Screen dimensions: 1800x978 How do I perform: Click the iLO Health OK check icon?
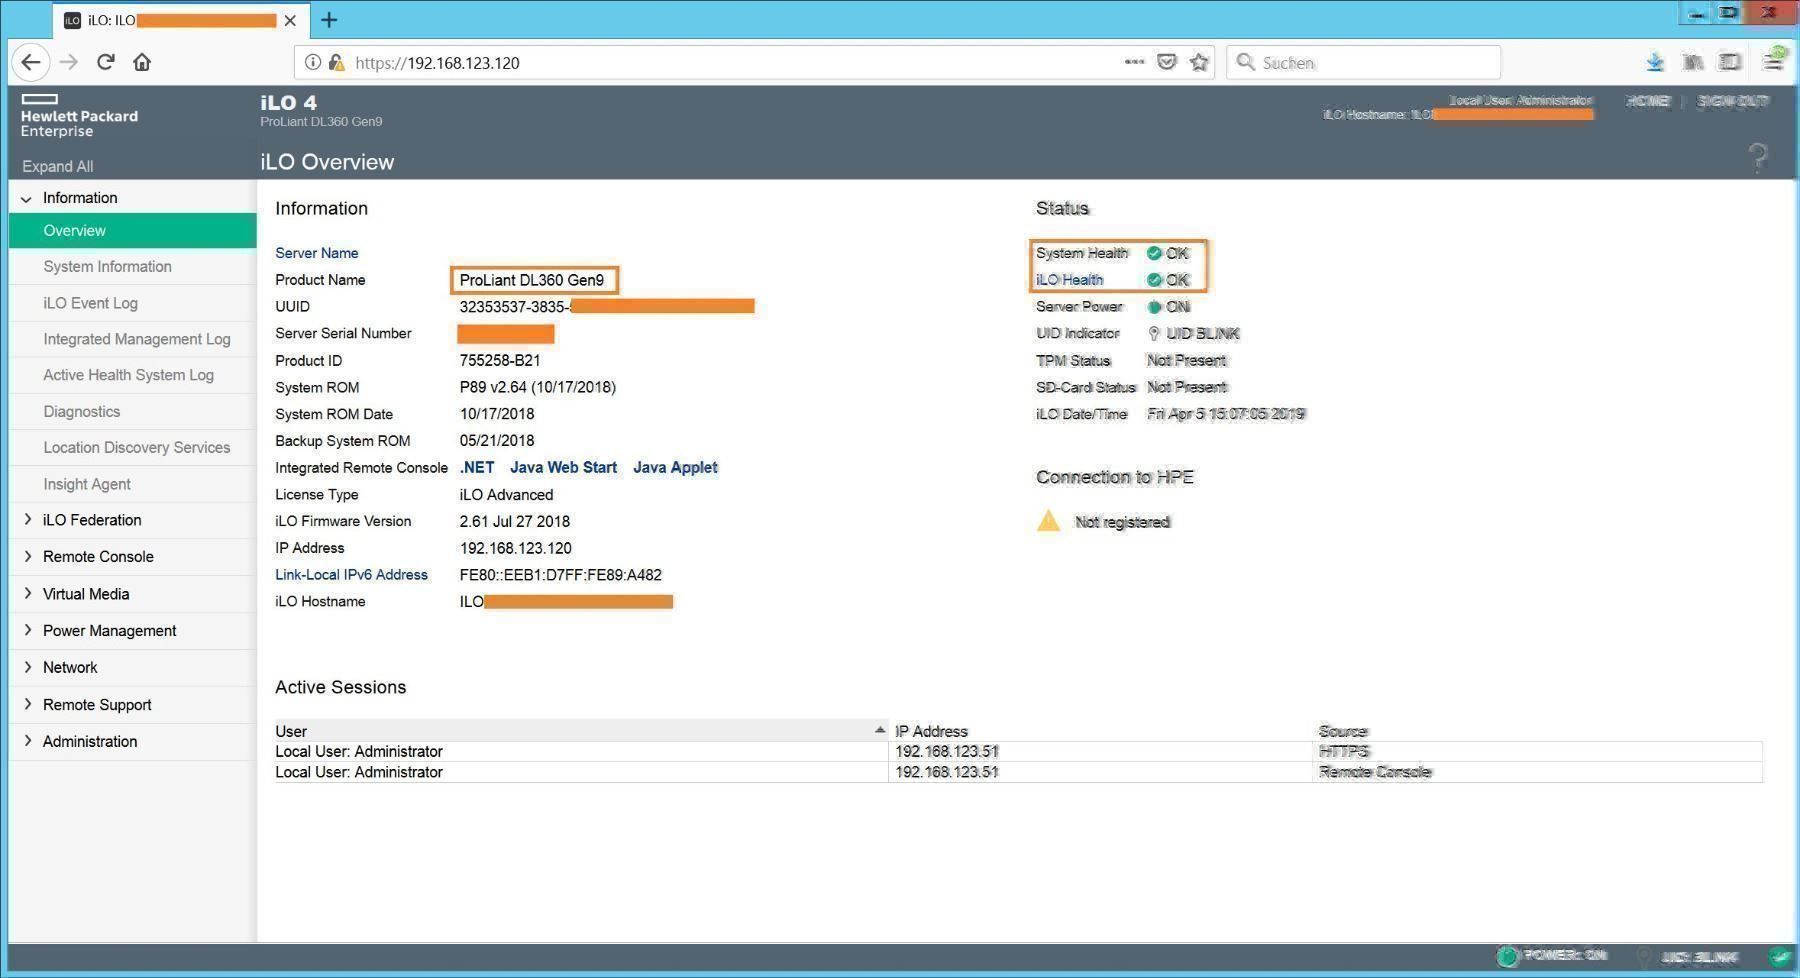[x=1154, y=280]
